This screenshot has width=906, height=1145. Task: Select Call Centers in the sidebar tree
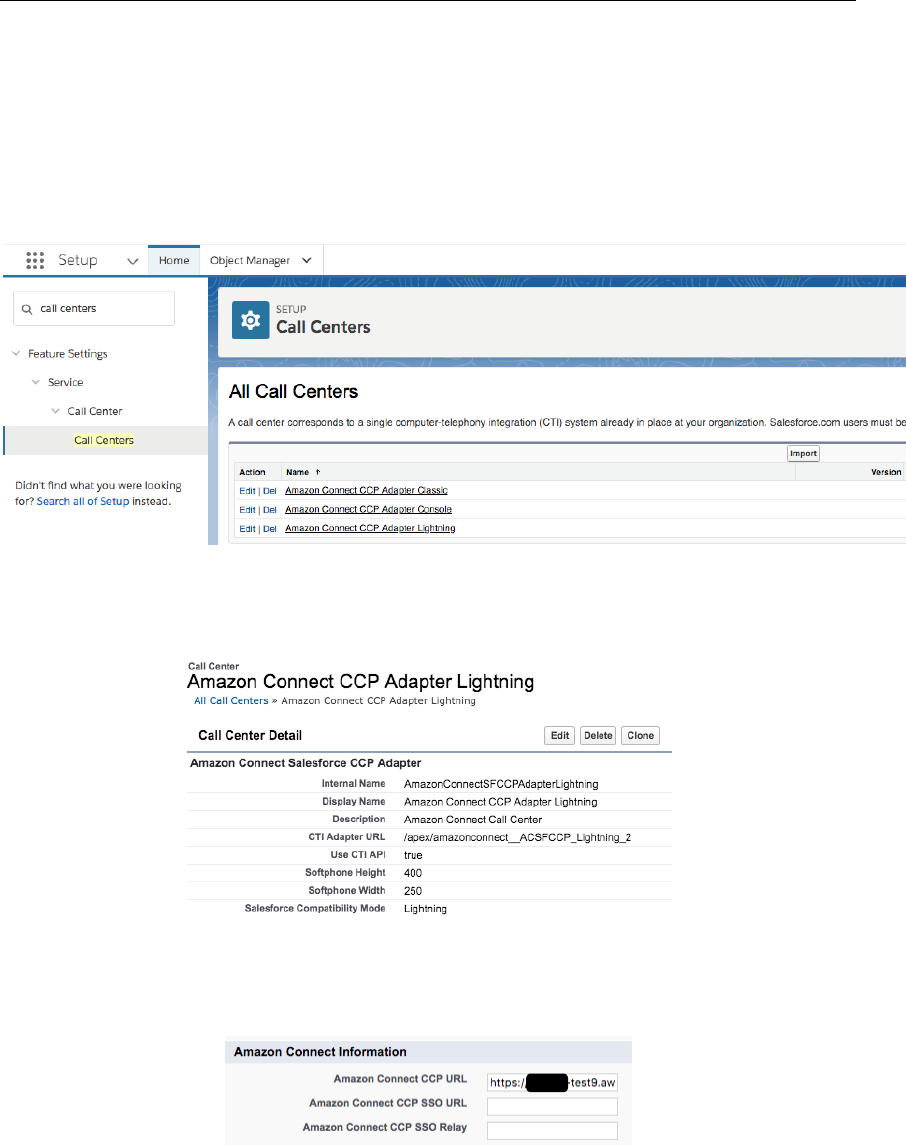point(104,440)
